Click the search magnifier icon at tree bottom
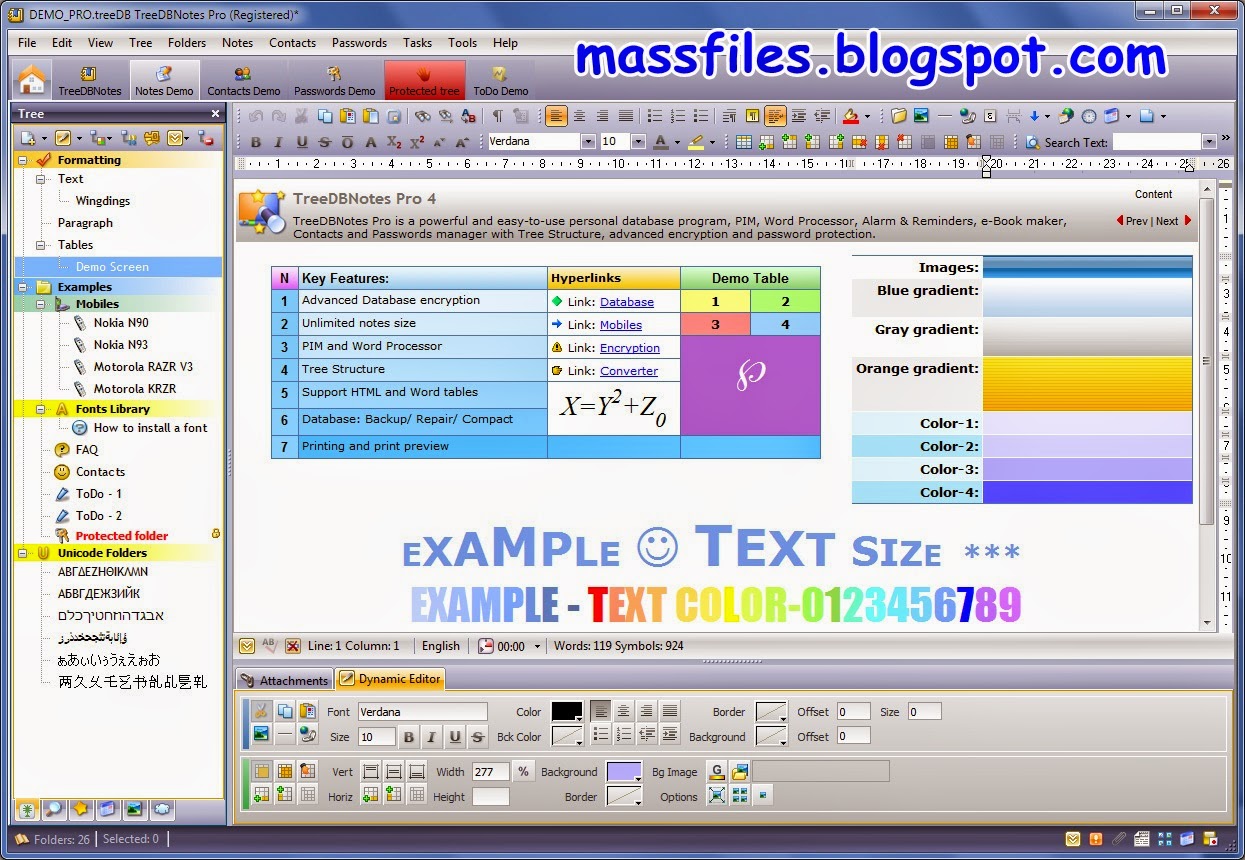Viewport: 1245px width, 860px height. [x=53, y=808]
